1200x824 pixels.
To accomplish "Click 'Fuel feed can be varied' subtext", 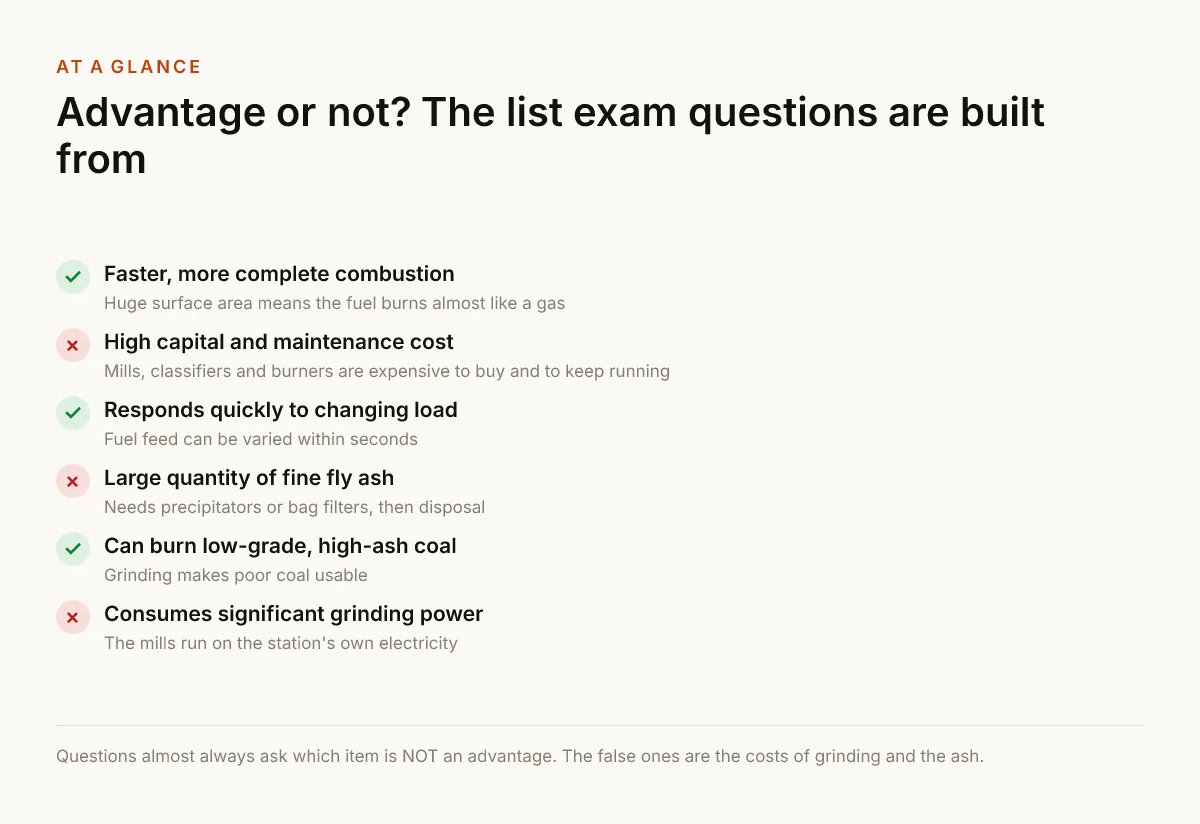I will pyautogui.click(x=261, y=439).
